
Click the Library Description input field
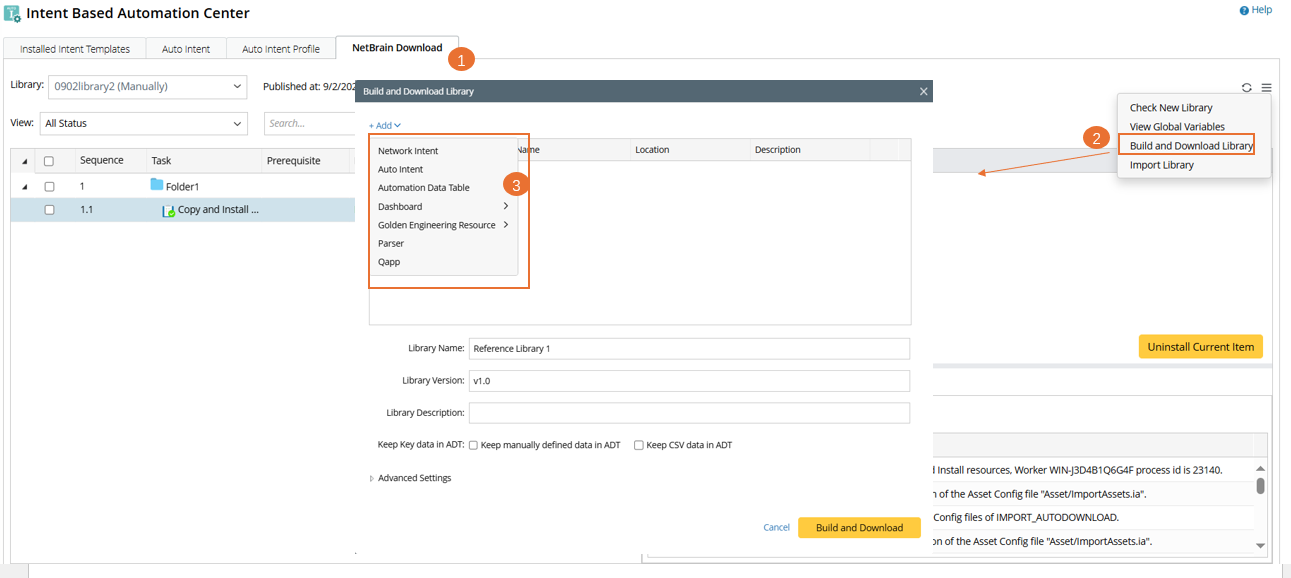click(689, 413)
